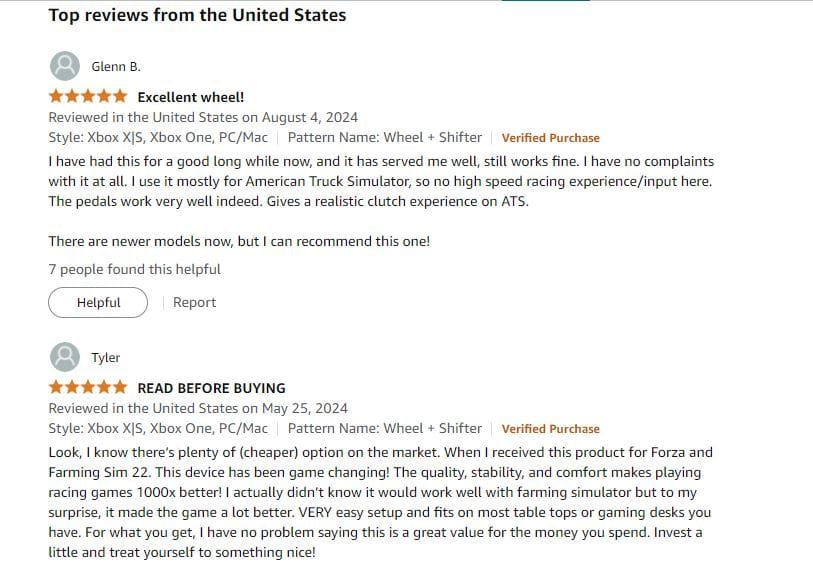Image resolution: width=813 pixels, height=566 pixels.
Task: Click the five-star rating on READ BEFORE BUYING review
Action: (88, 387)
